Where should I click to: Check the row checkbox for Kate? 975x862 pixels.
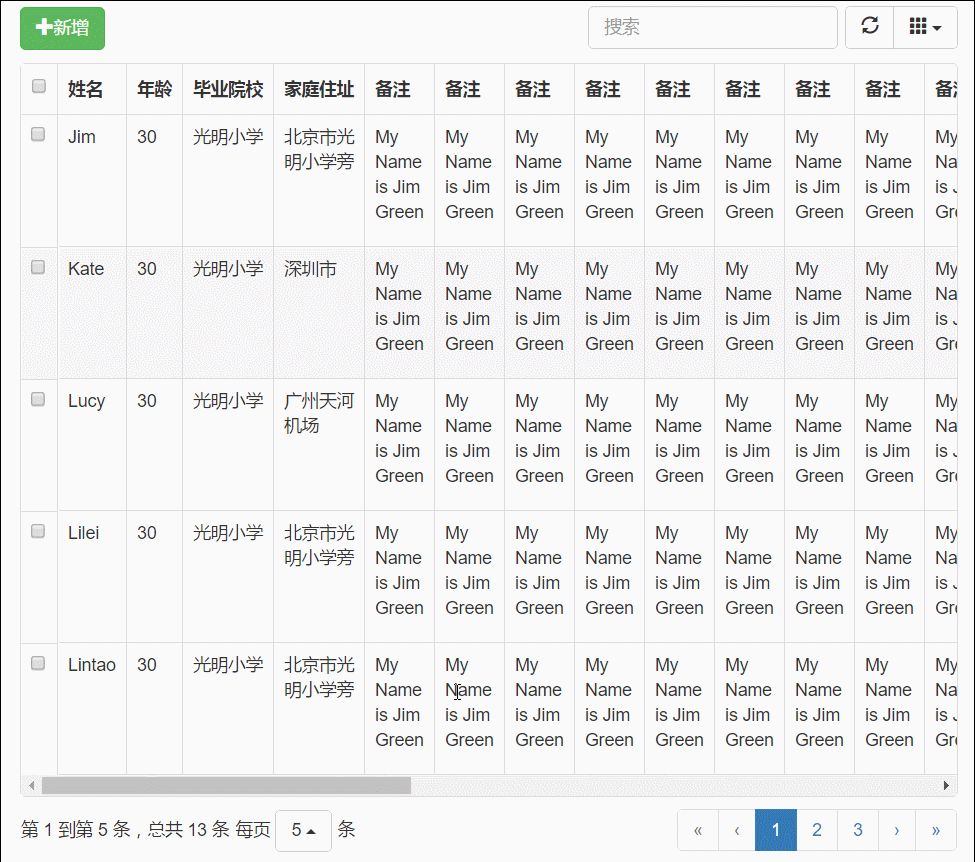[x=38, y=267]
